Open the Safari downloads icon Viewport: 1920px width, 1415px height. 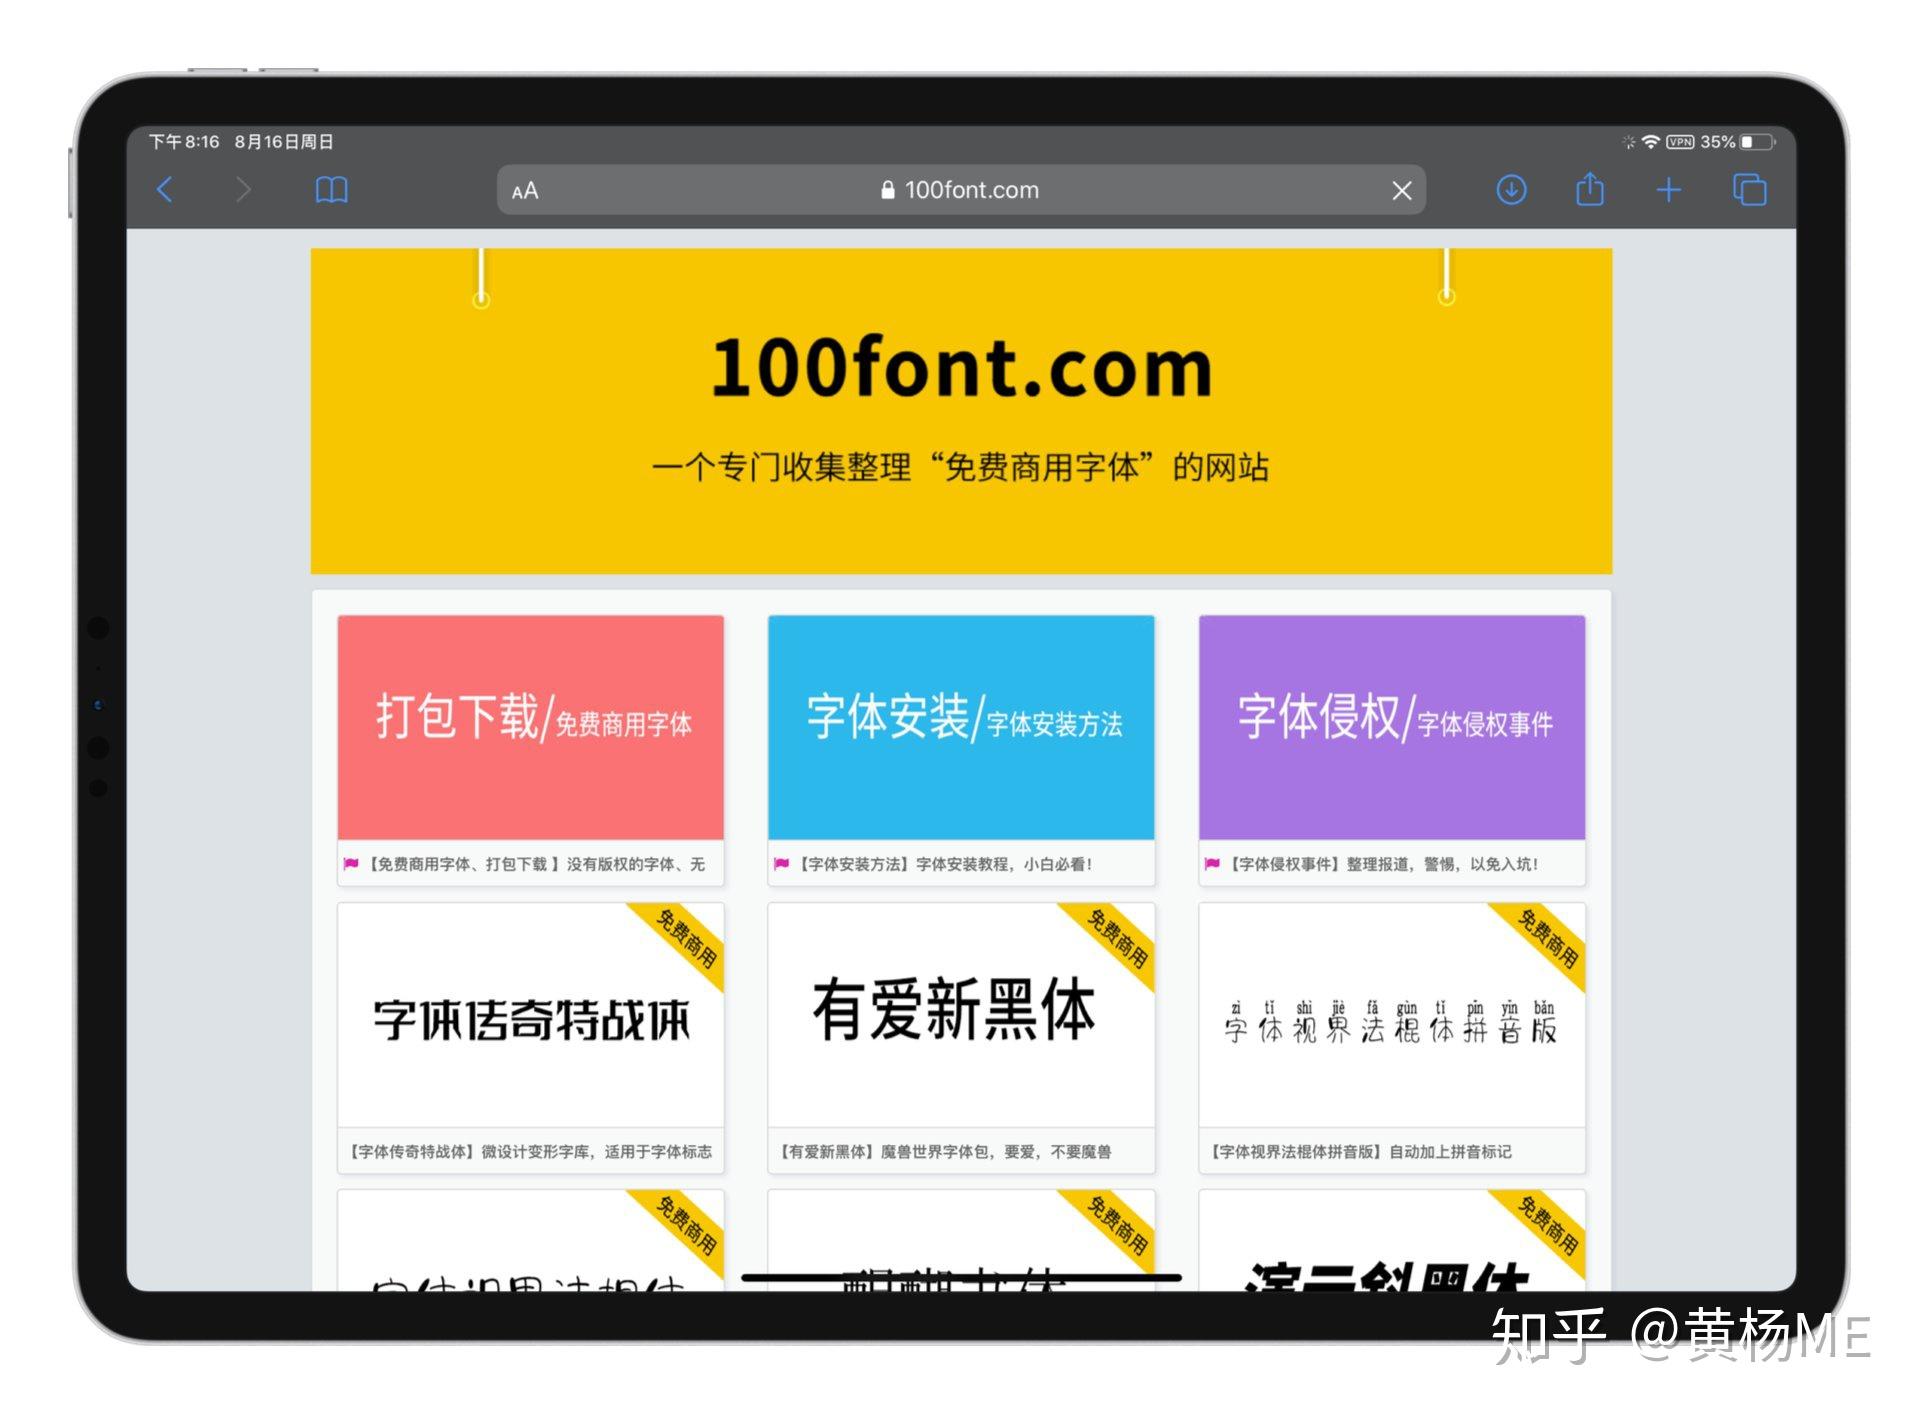tap(1511, 190)
